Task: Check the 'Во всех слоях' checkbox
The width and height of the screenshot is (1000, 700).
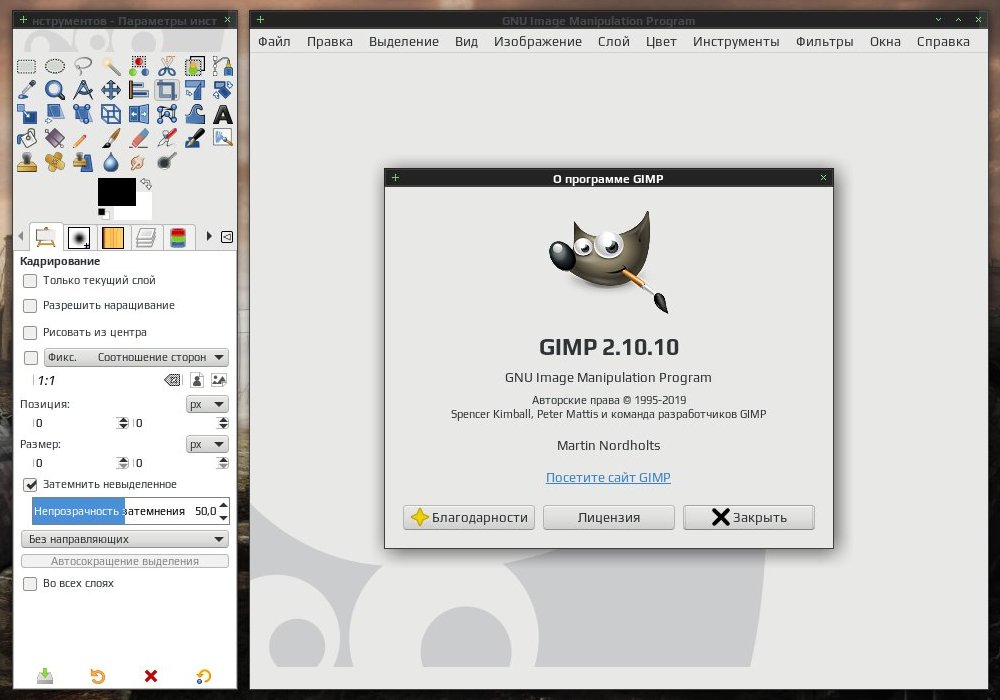Action: pyautogui.click(x=30, y=584)
